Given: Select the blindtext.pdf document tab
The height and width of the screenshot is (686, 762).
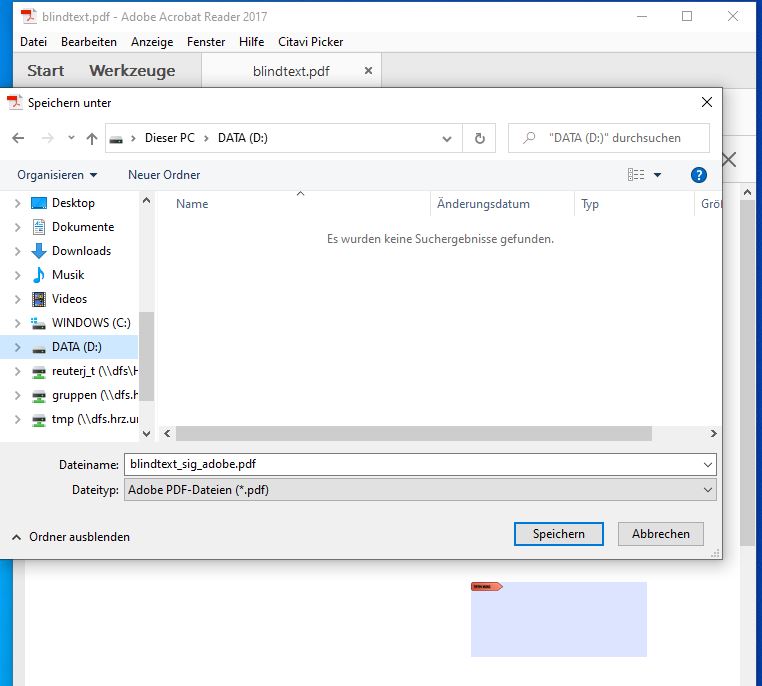Looking at the screenshot, I should tap(291, 71).
